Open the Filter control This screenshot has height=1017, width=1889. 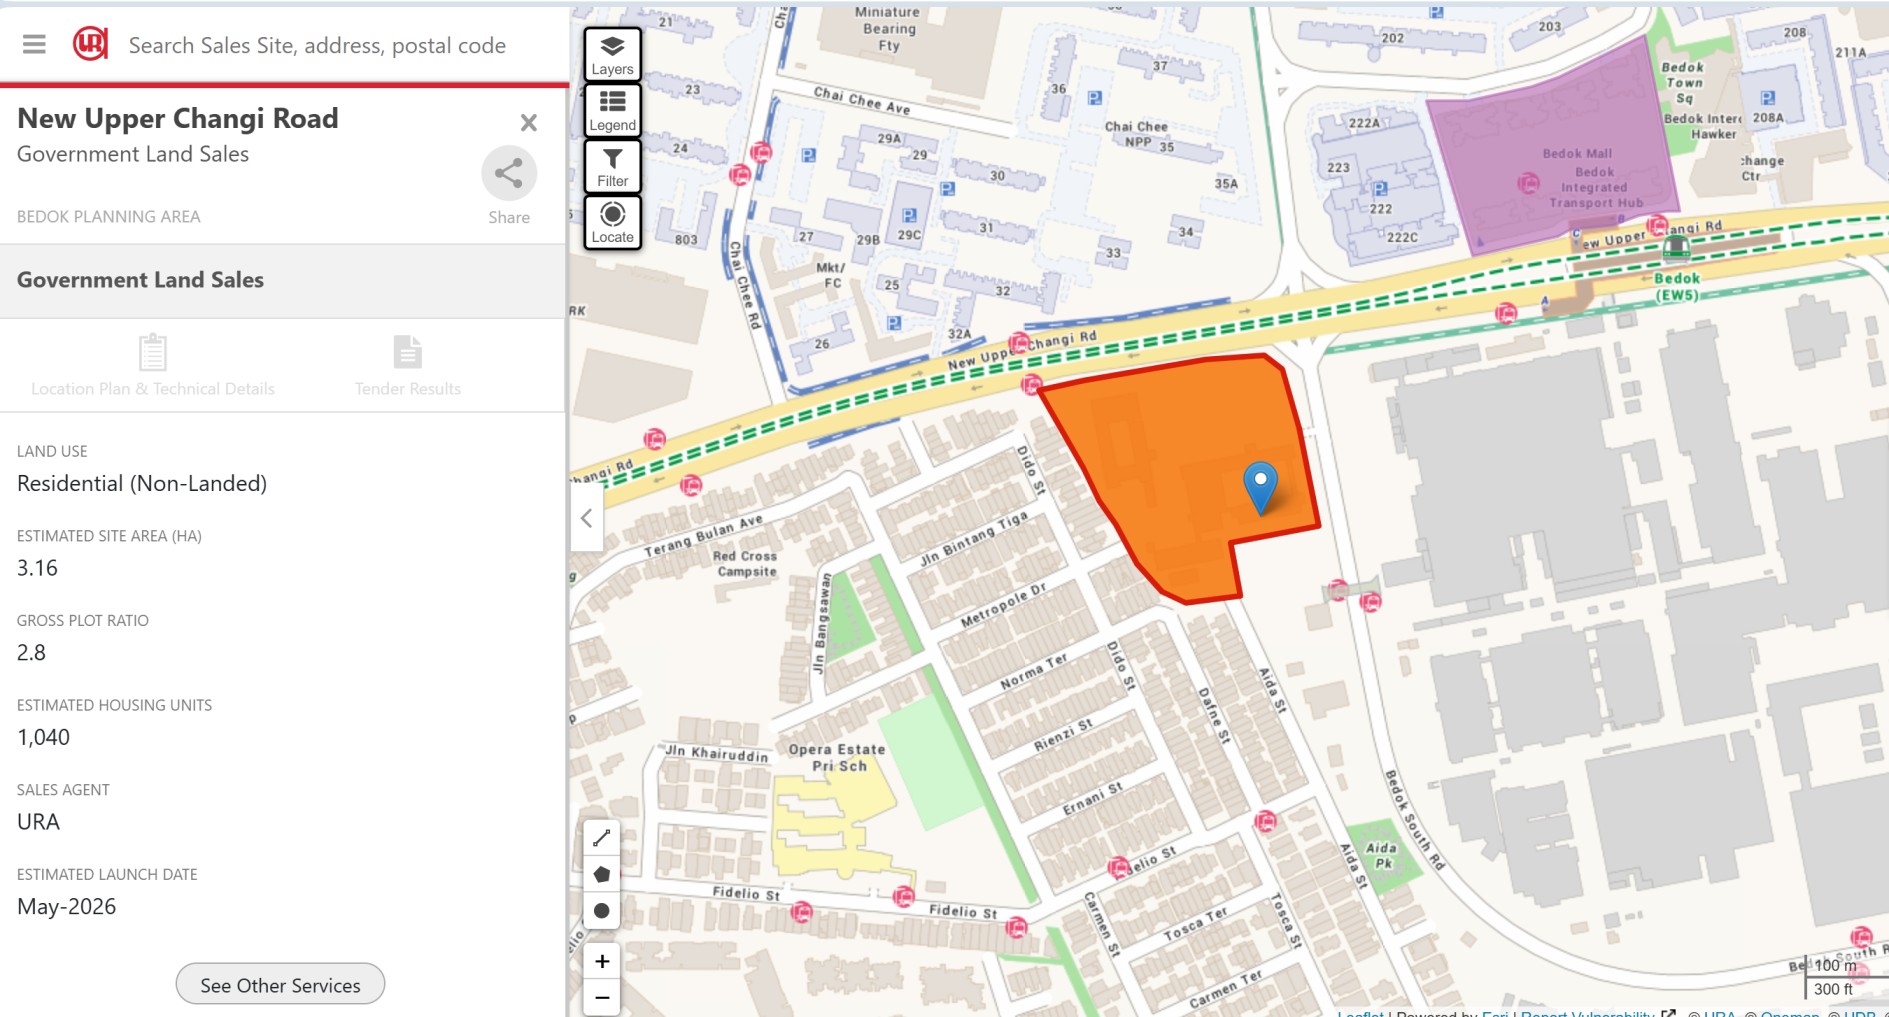pyautogui.click(x=612, y=166)
